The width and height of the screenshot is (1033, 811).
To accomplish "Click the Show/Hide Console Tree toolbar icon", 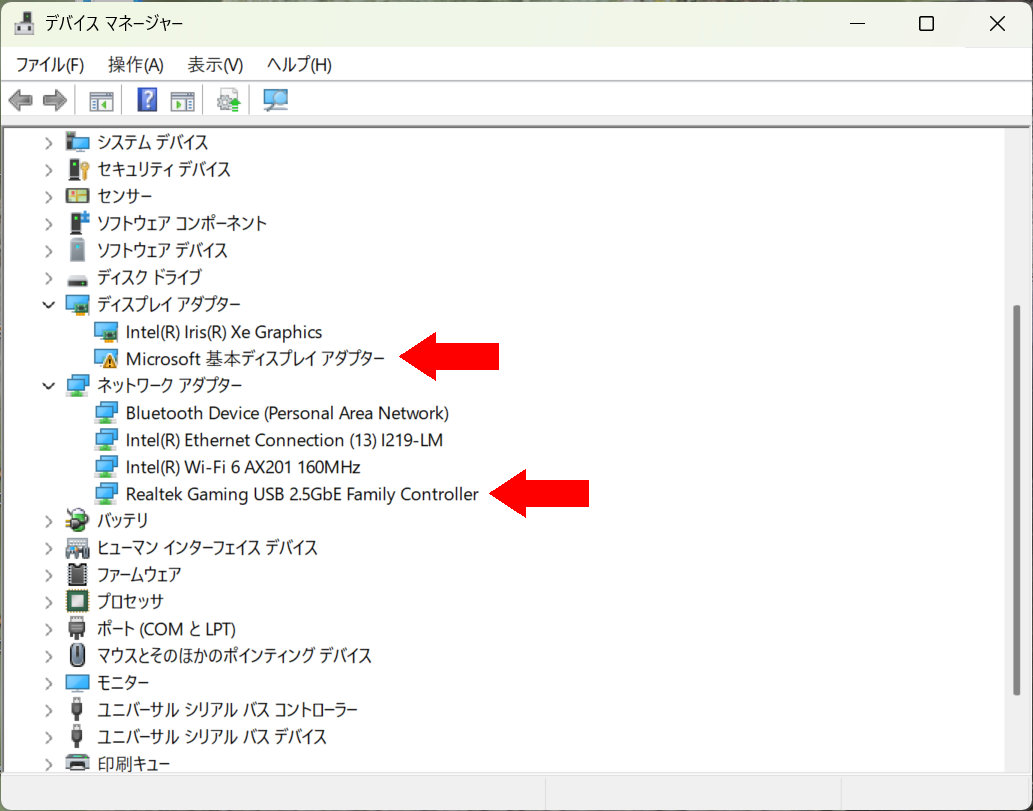I will pyautogui.click(x=101, y=100).
